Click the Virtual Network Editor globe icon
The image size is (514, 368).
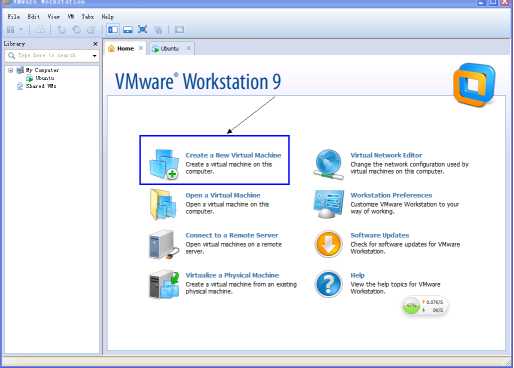click(x=328, y=165)
